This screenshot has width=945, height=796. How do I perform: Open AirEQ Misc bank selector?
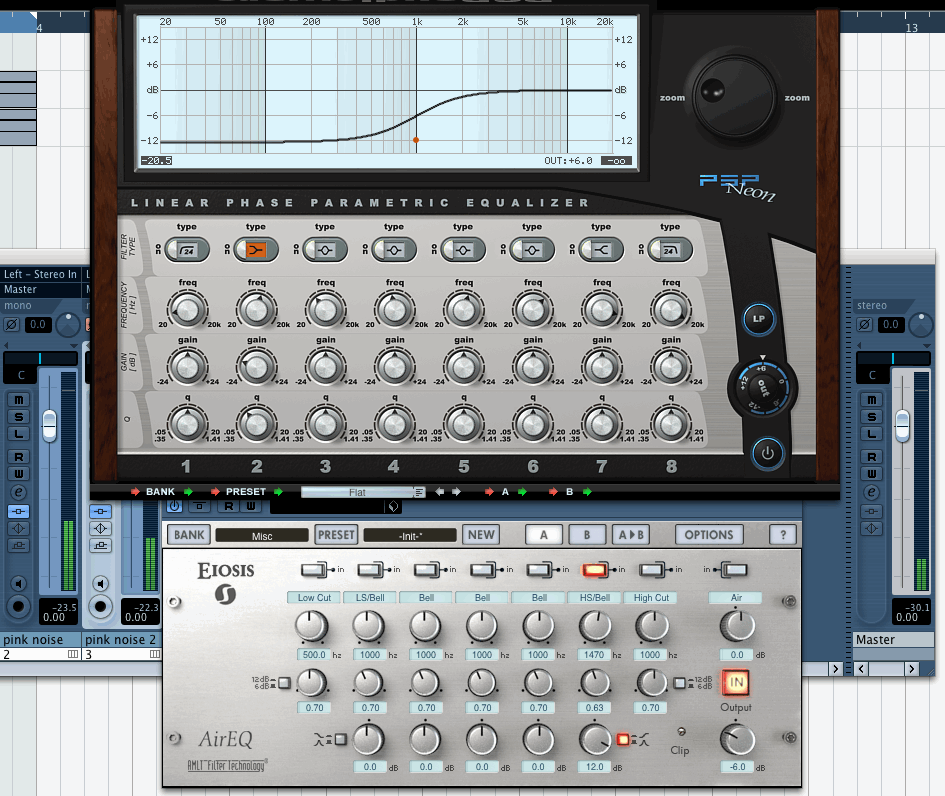[x=261, y=535]
